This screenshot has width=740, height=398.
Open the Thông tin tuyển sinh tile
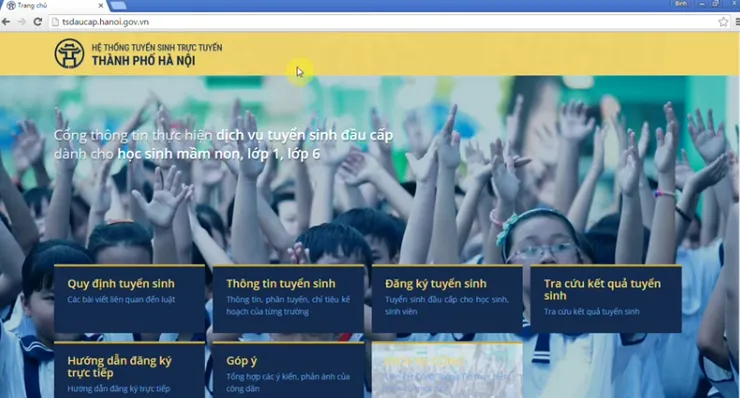tap(288, 299)
